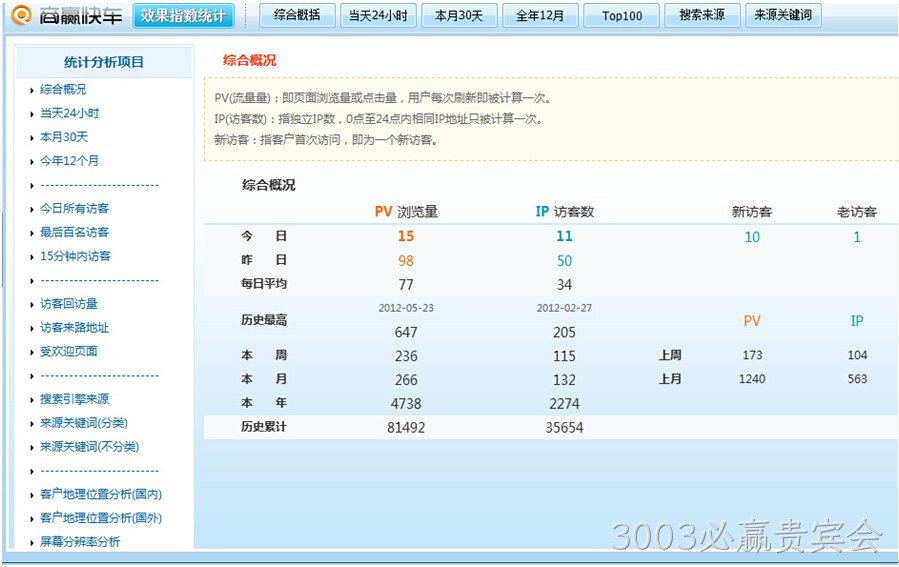The image size is (899, 567).
Task: Click the 每日平均 row label
Action: [x=264, y=283]
